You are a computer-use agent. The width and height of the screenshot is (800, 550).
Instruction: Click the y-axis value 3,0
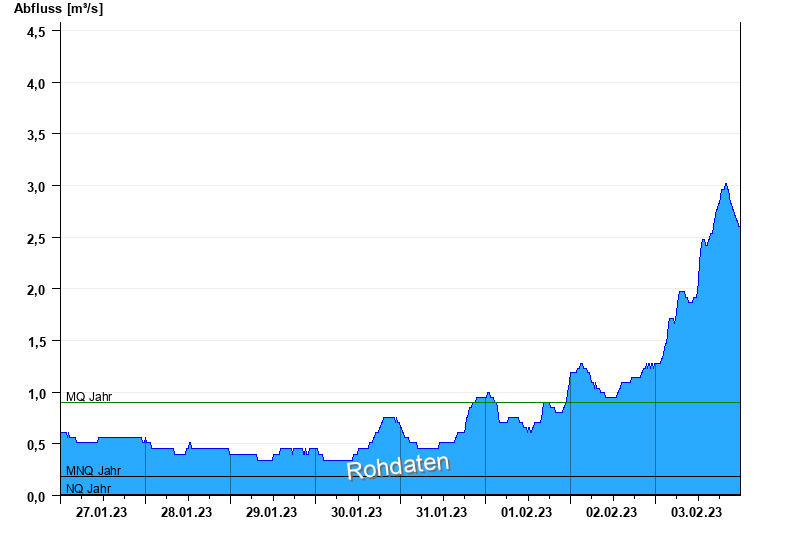[x=36, y=187]
